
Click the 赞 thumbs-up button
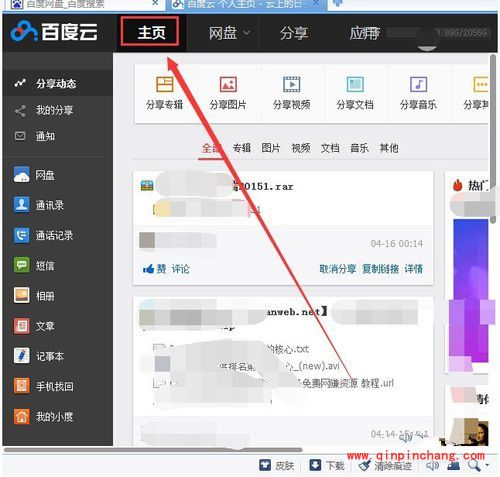[154, 269]
